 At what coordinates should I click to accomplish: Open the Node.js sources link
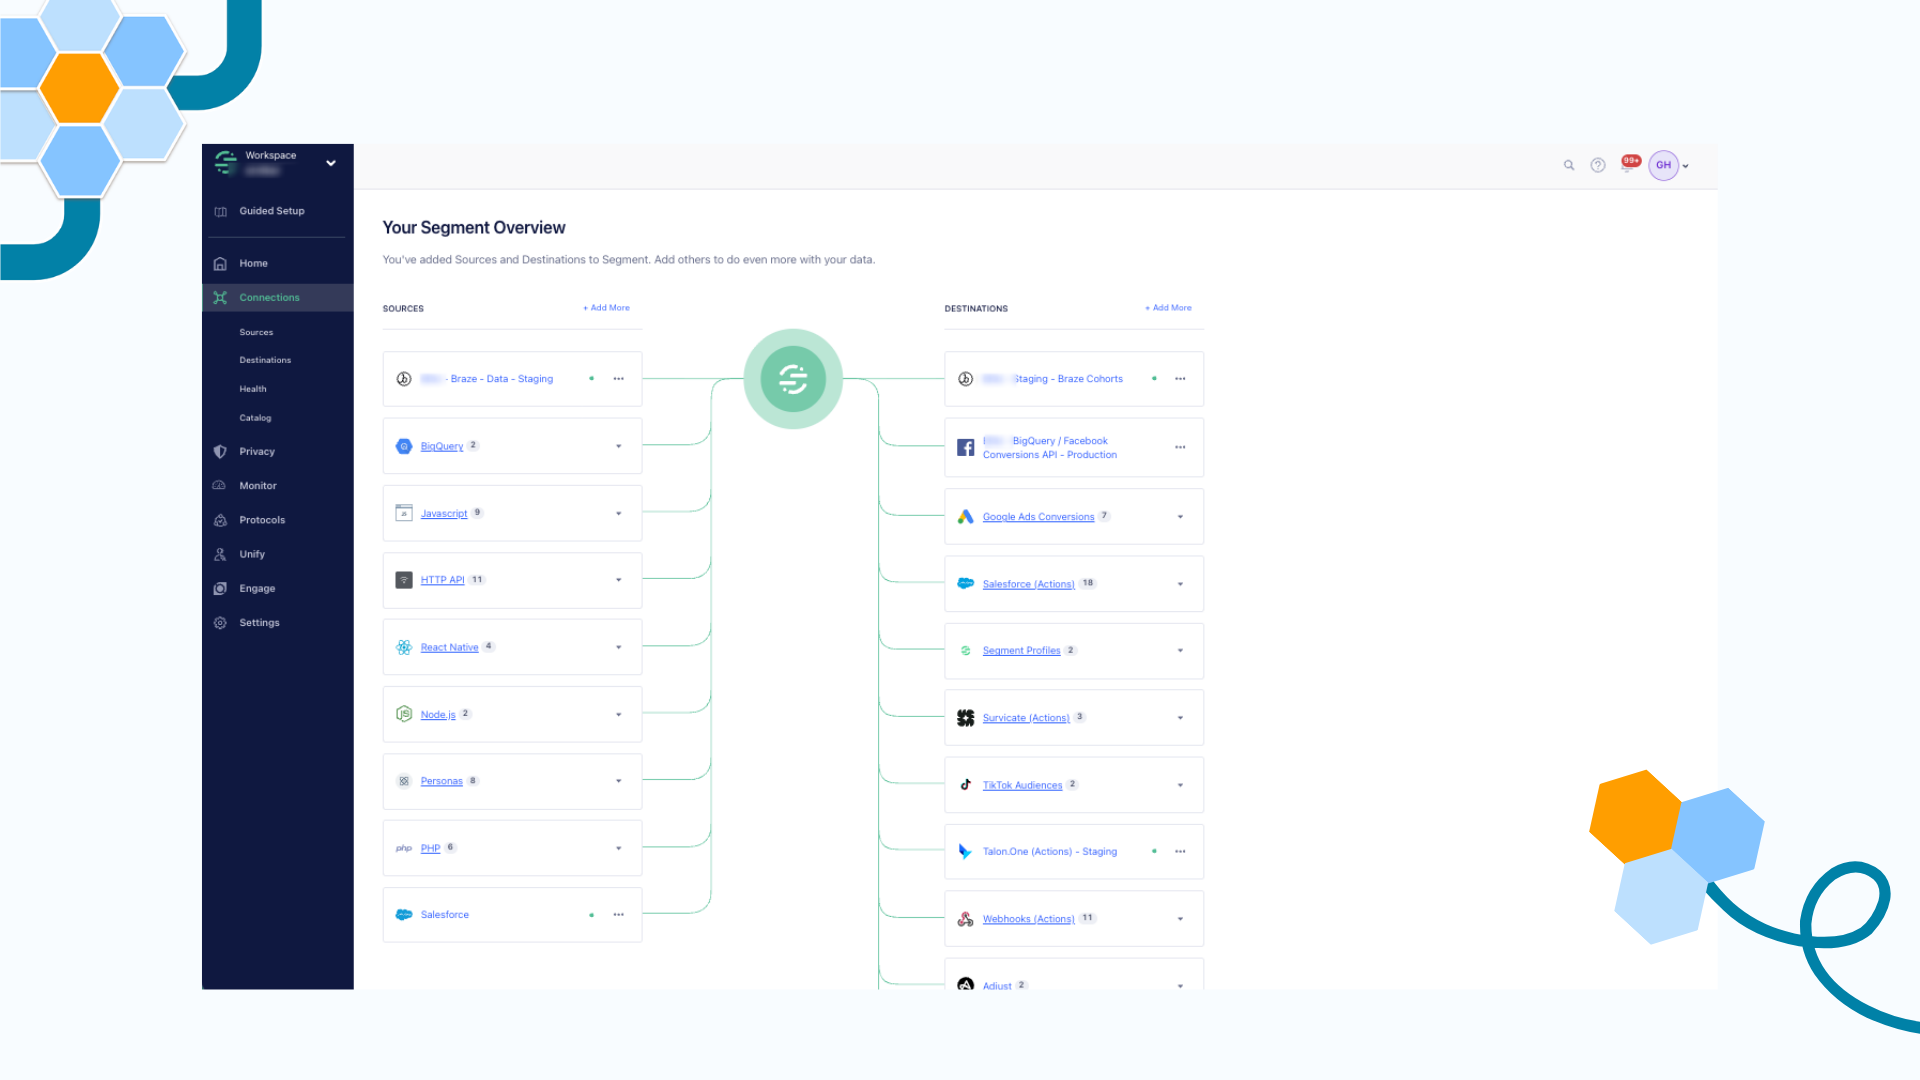[438, 715]
